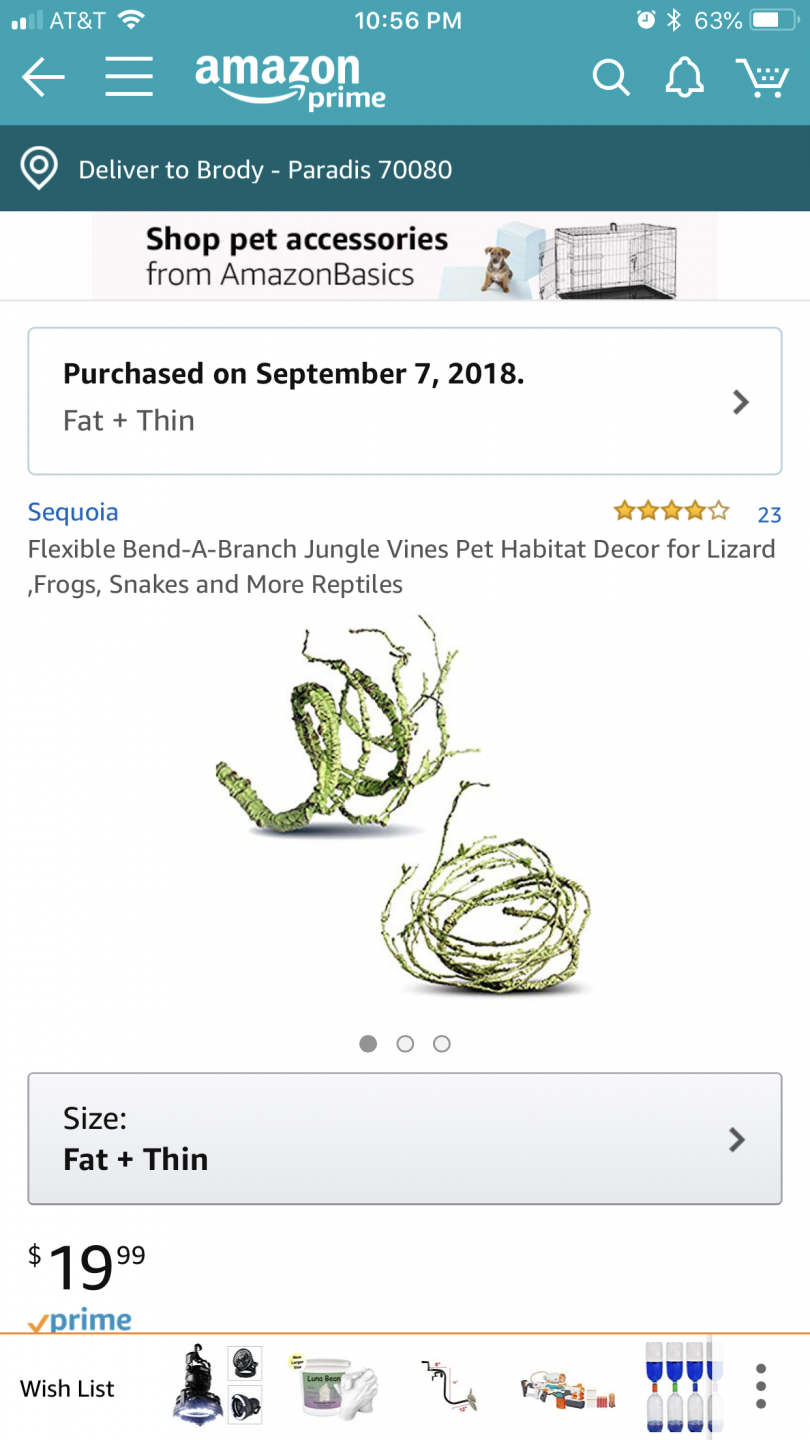The height and width of the screenshot is (1440, 810).
Task: Tap the vines product image
Action: click(404, 810)
